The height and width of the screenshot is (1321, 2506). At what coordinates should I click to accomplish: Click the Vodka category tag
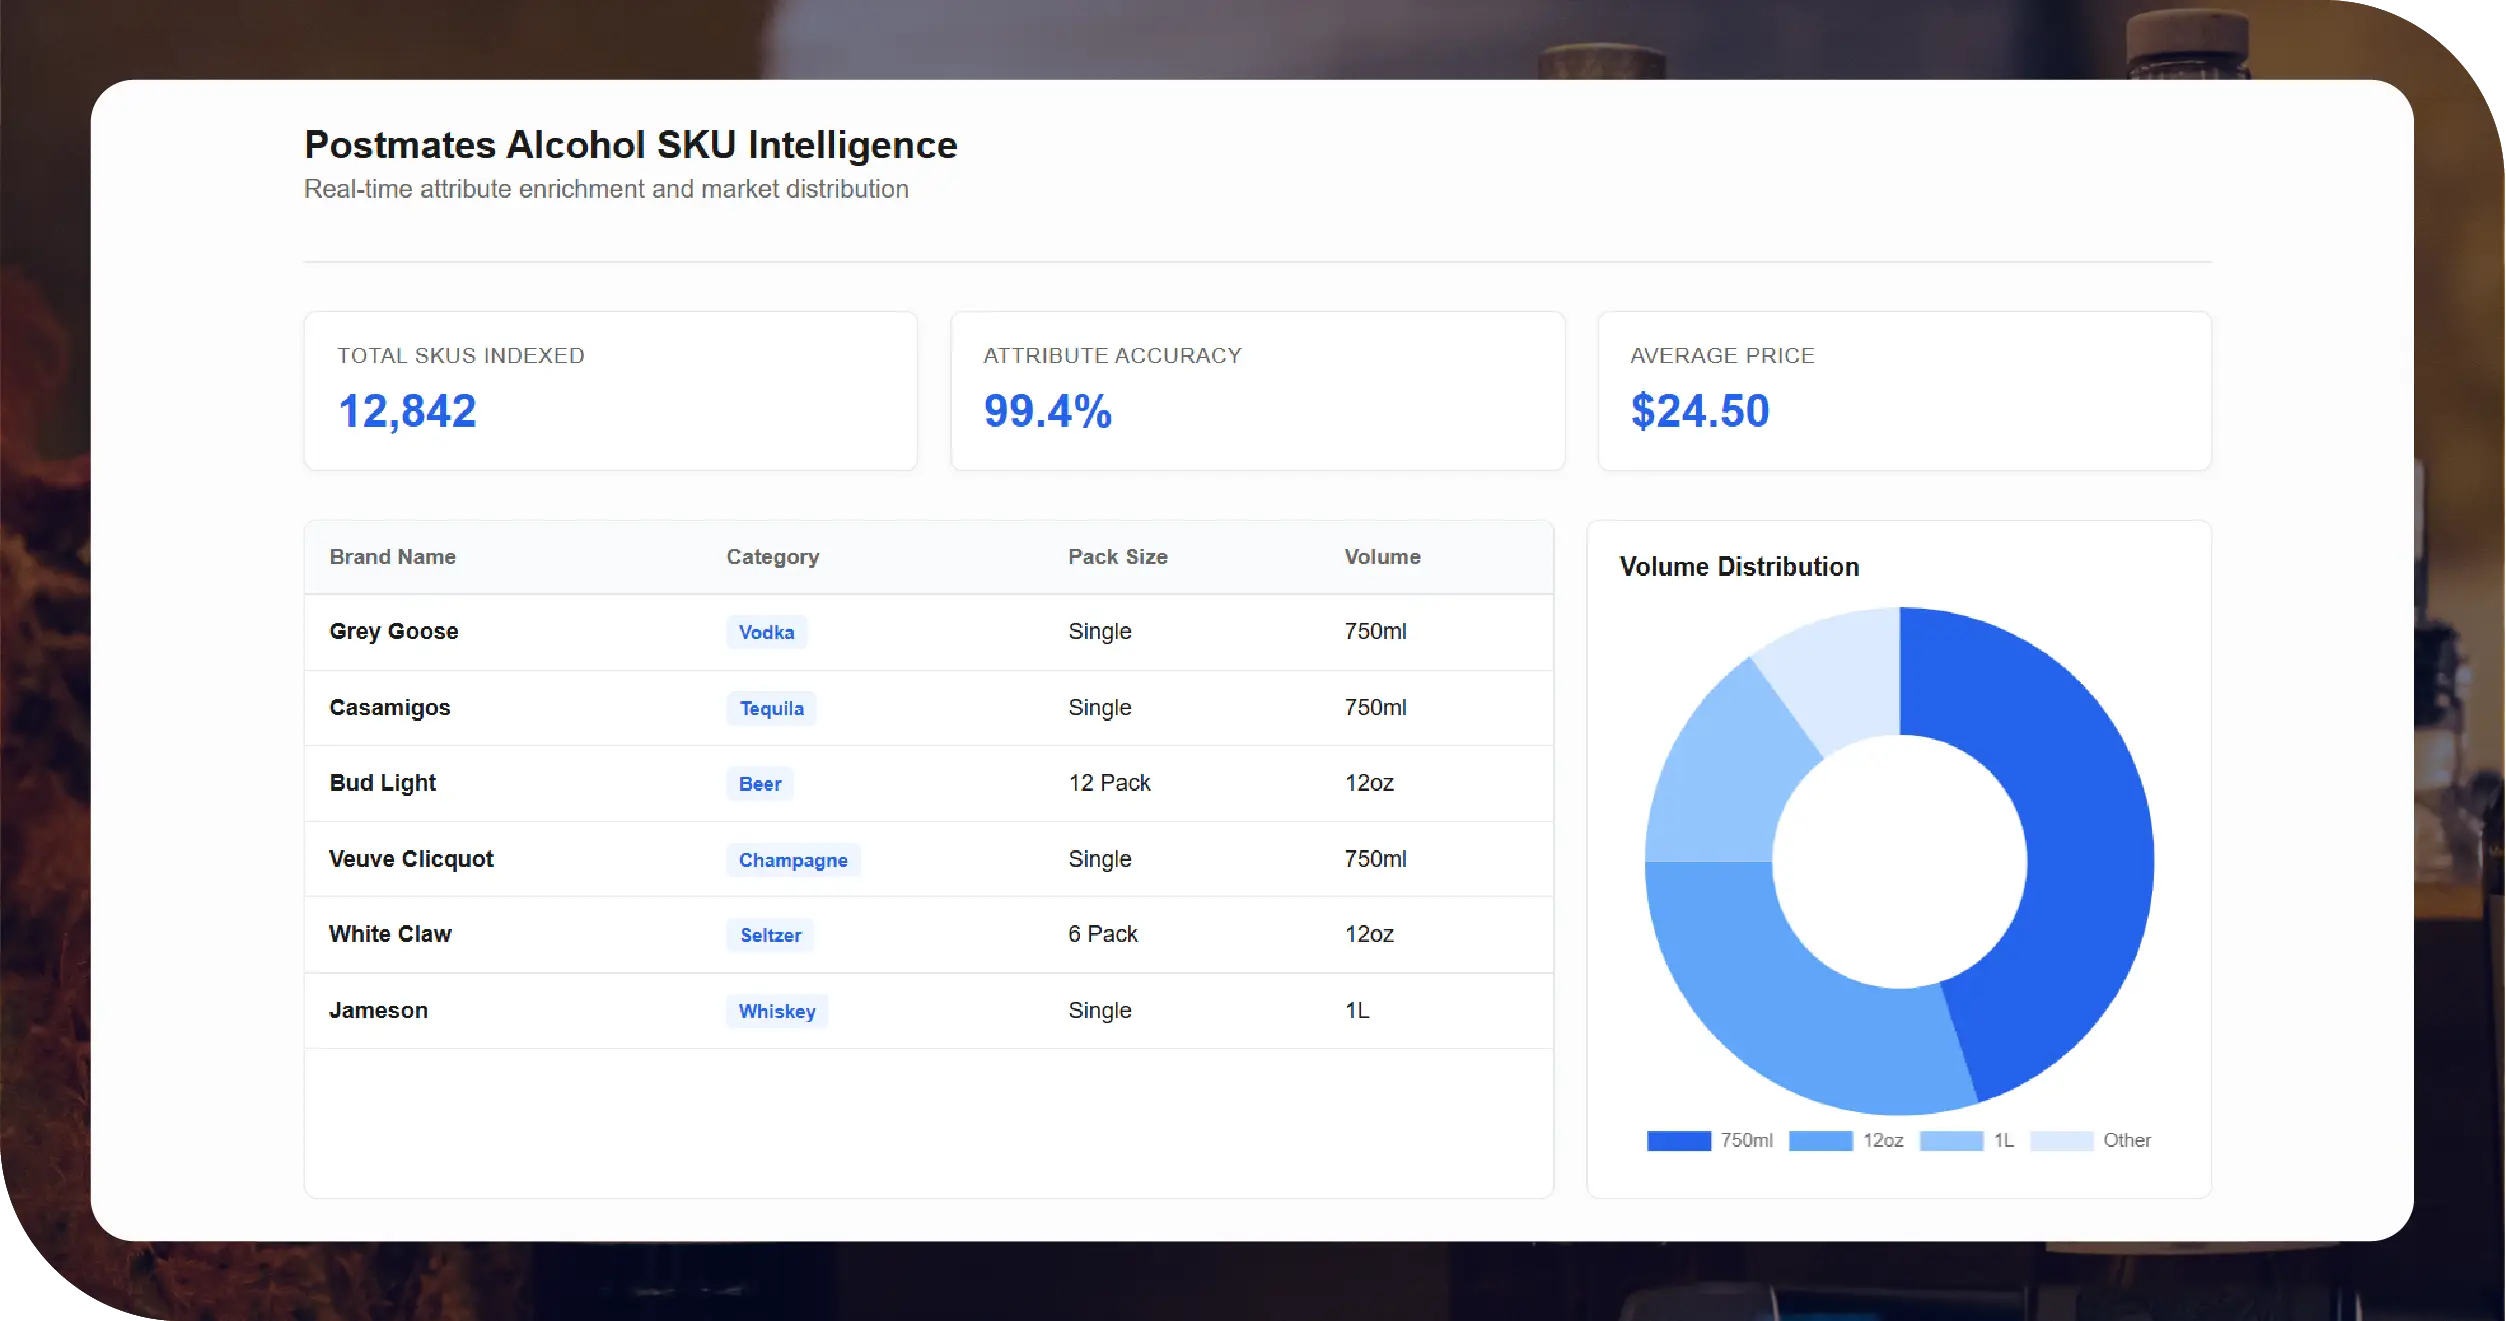(x=766, y=632)
